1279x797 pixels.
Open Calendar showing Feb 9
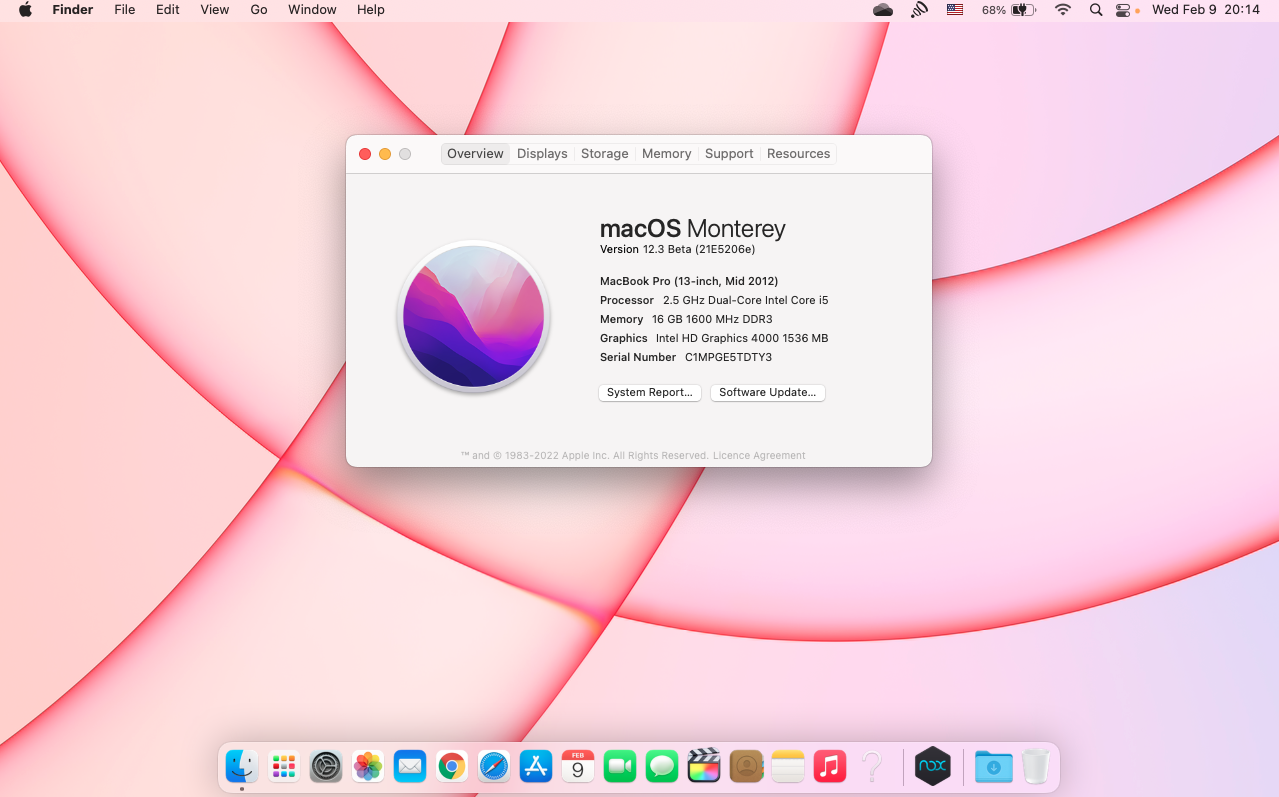tap(578, 767)
